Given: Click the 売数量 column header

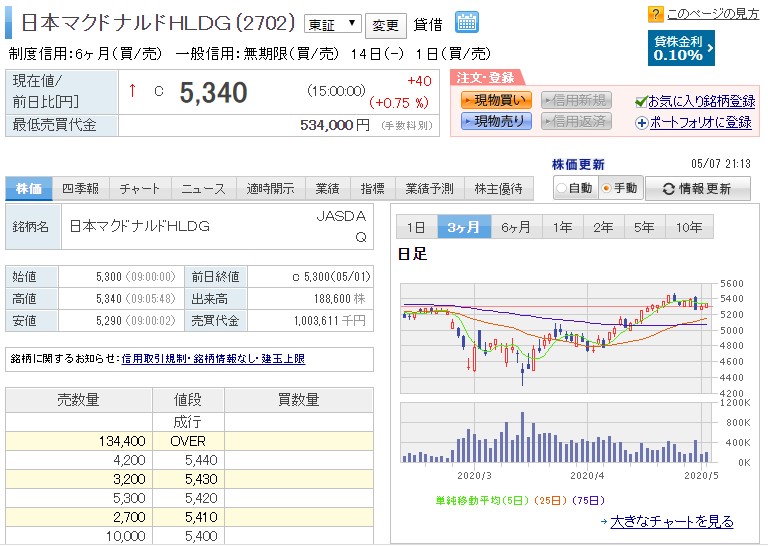Looking at the screenshot, I should click(78, 400).
